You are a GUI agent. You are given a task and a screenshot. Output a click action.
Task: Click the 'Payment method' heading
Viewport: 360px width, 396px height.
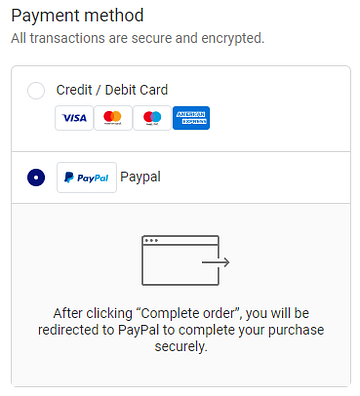[77, 15]
